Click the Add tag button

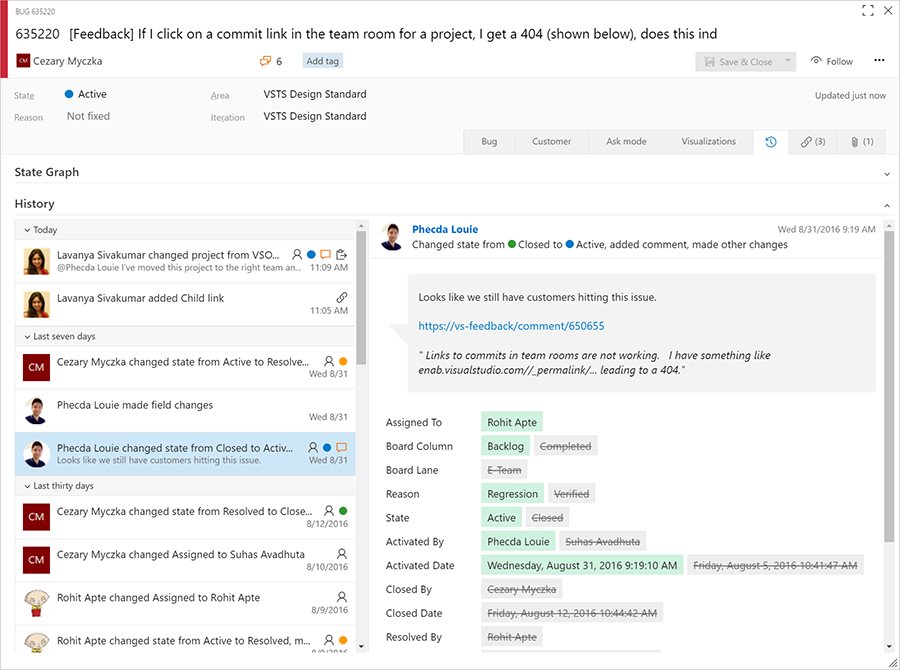pyautogui.click(x=323, y=61)
